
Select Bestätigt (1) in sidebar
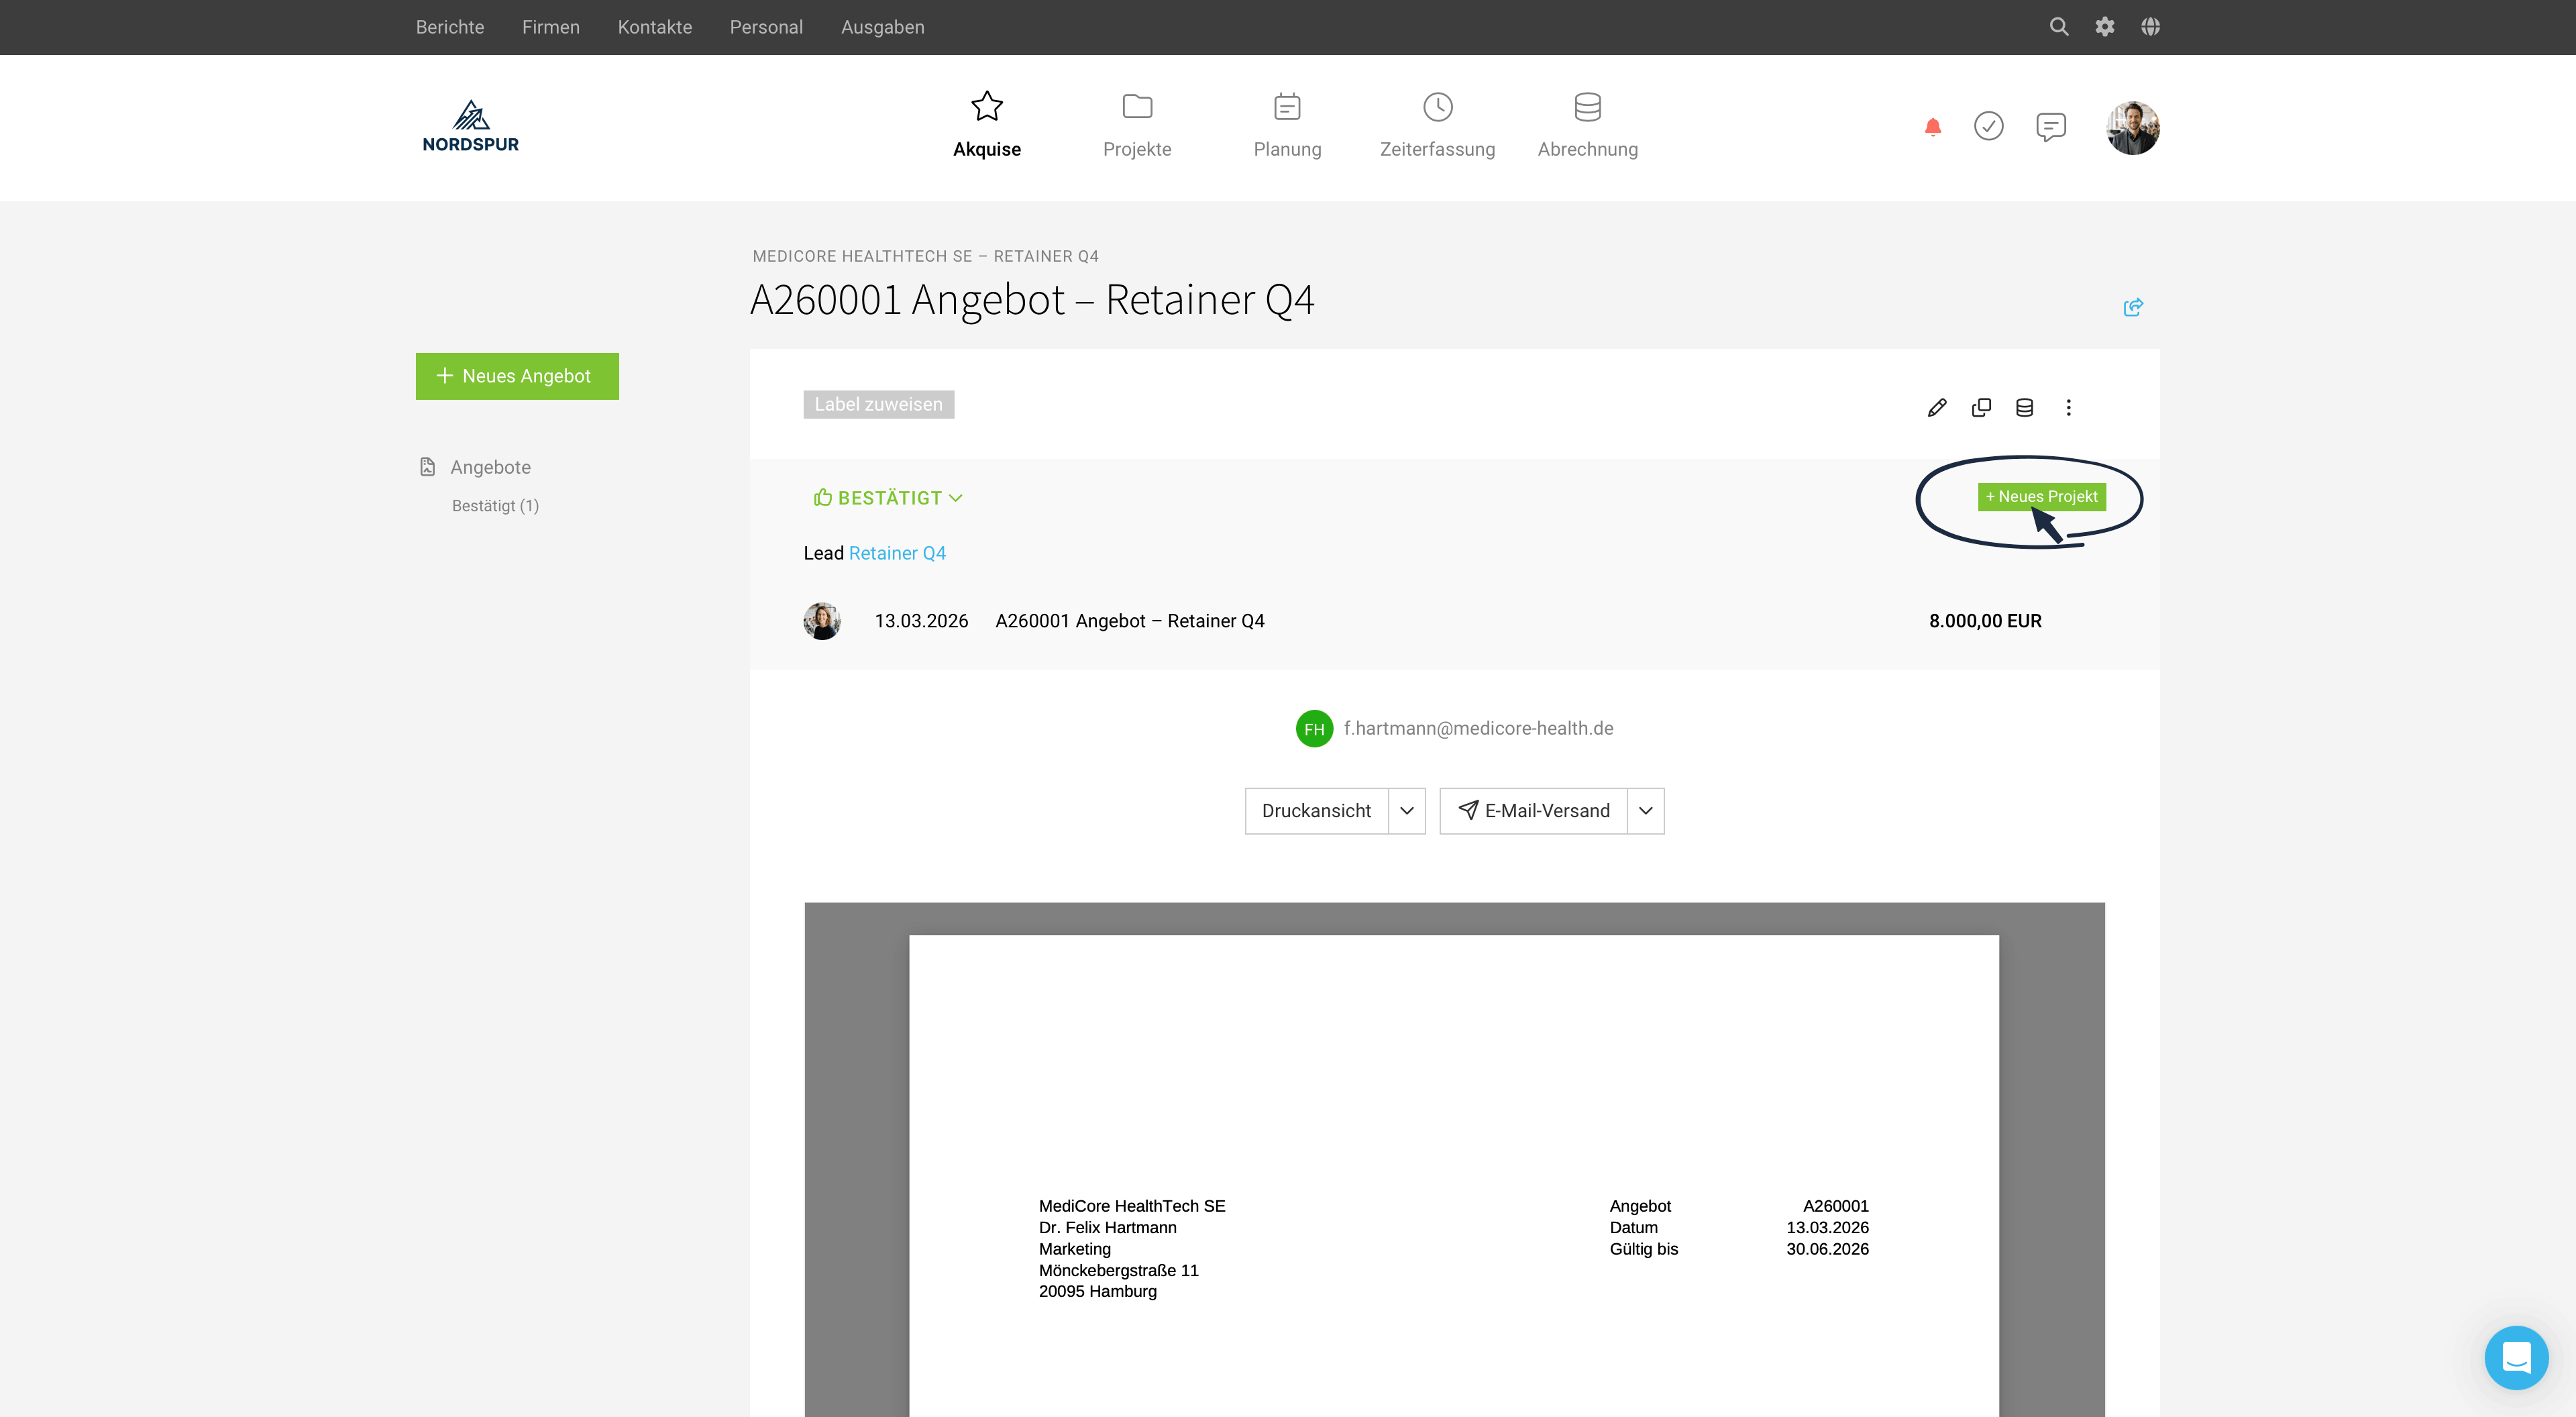coord(495,506)
